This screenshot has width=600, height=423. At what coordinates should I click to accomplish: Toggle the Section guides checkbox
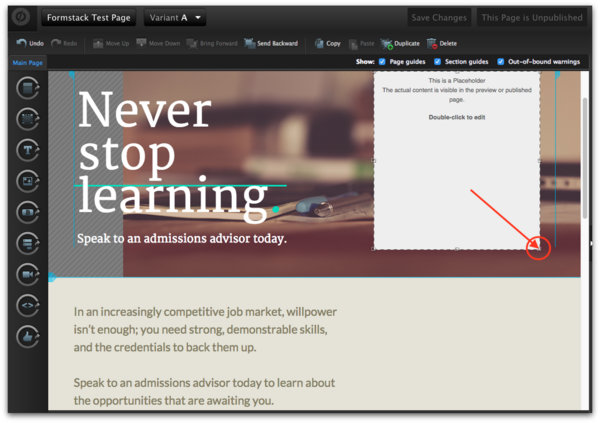[438, 62]
